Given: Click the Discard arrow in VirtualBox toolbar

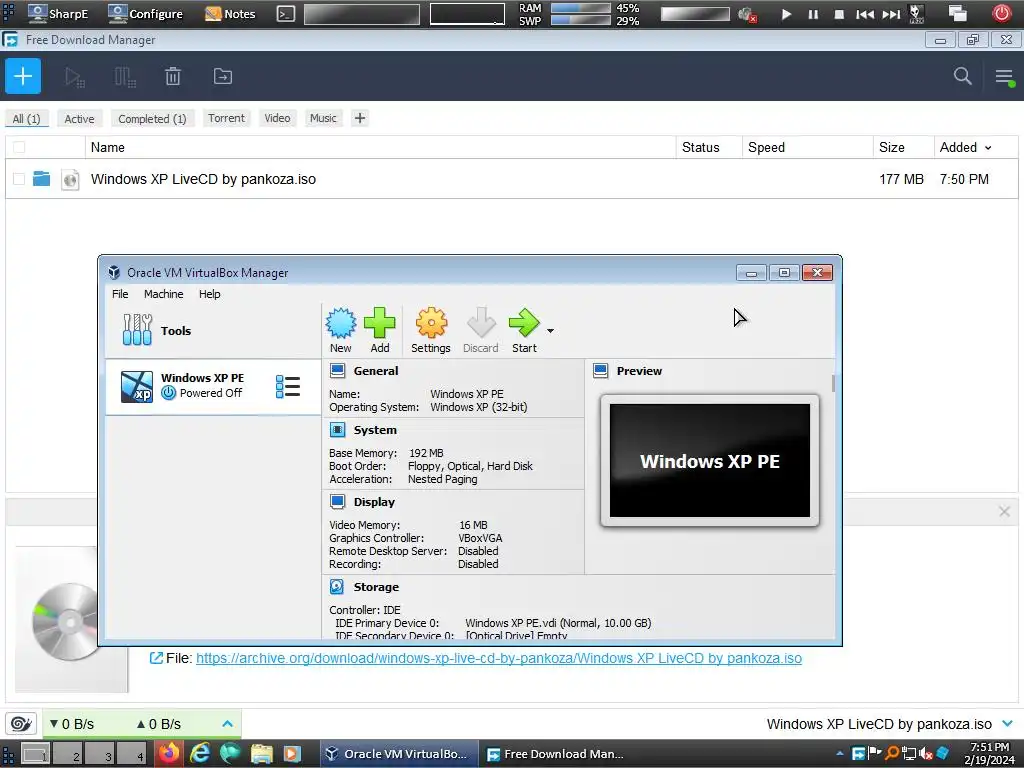Looking at the screenshot, I should coord(481,330).
